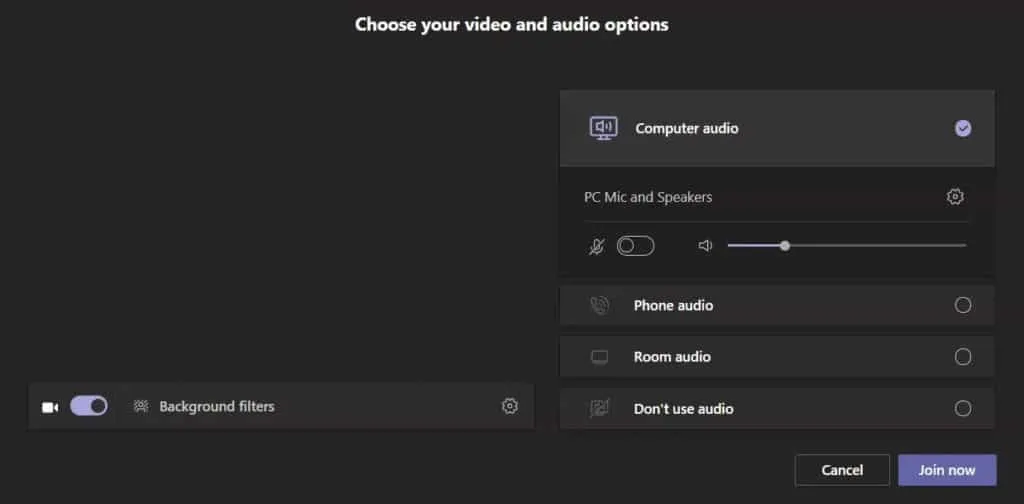Select the Room audio radio button

point(963,357)
